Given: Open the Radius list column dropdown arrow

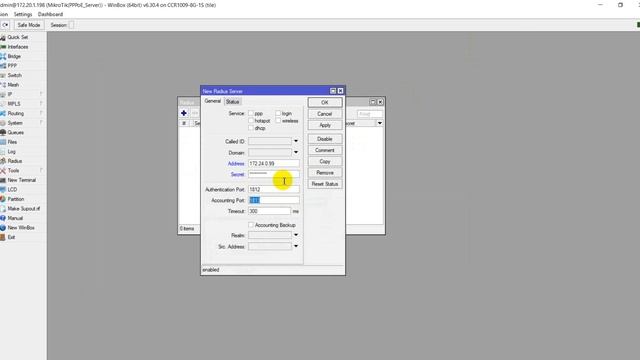Looking at the screenshot, I should [380, 123].
